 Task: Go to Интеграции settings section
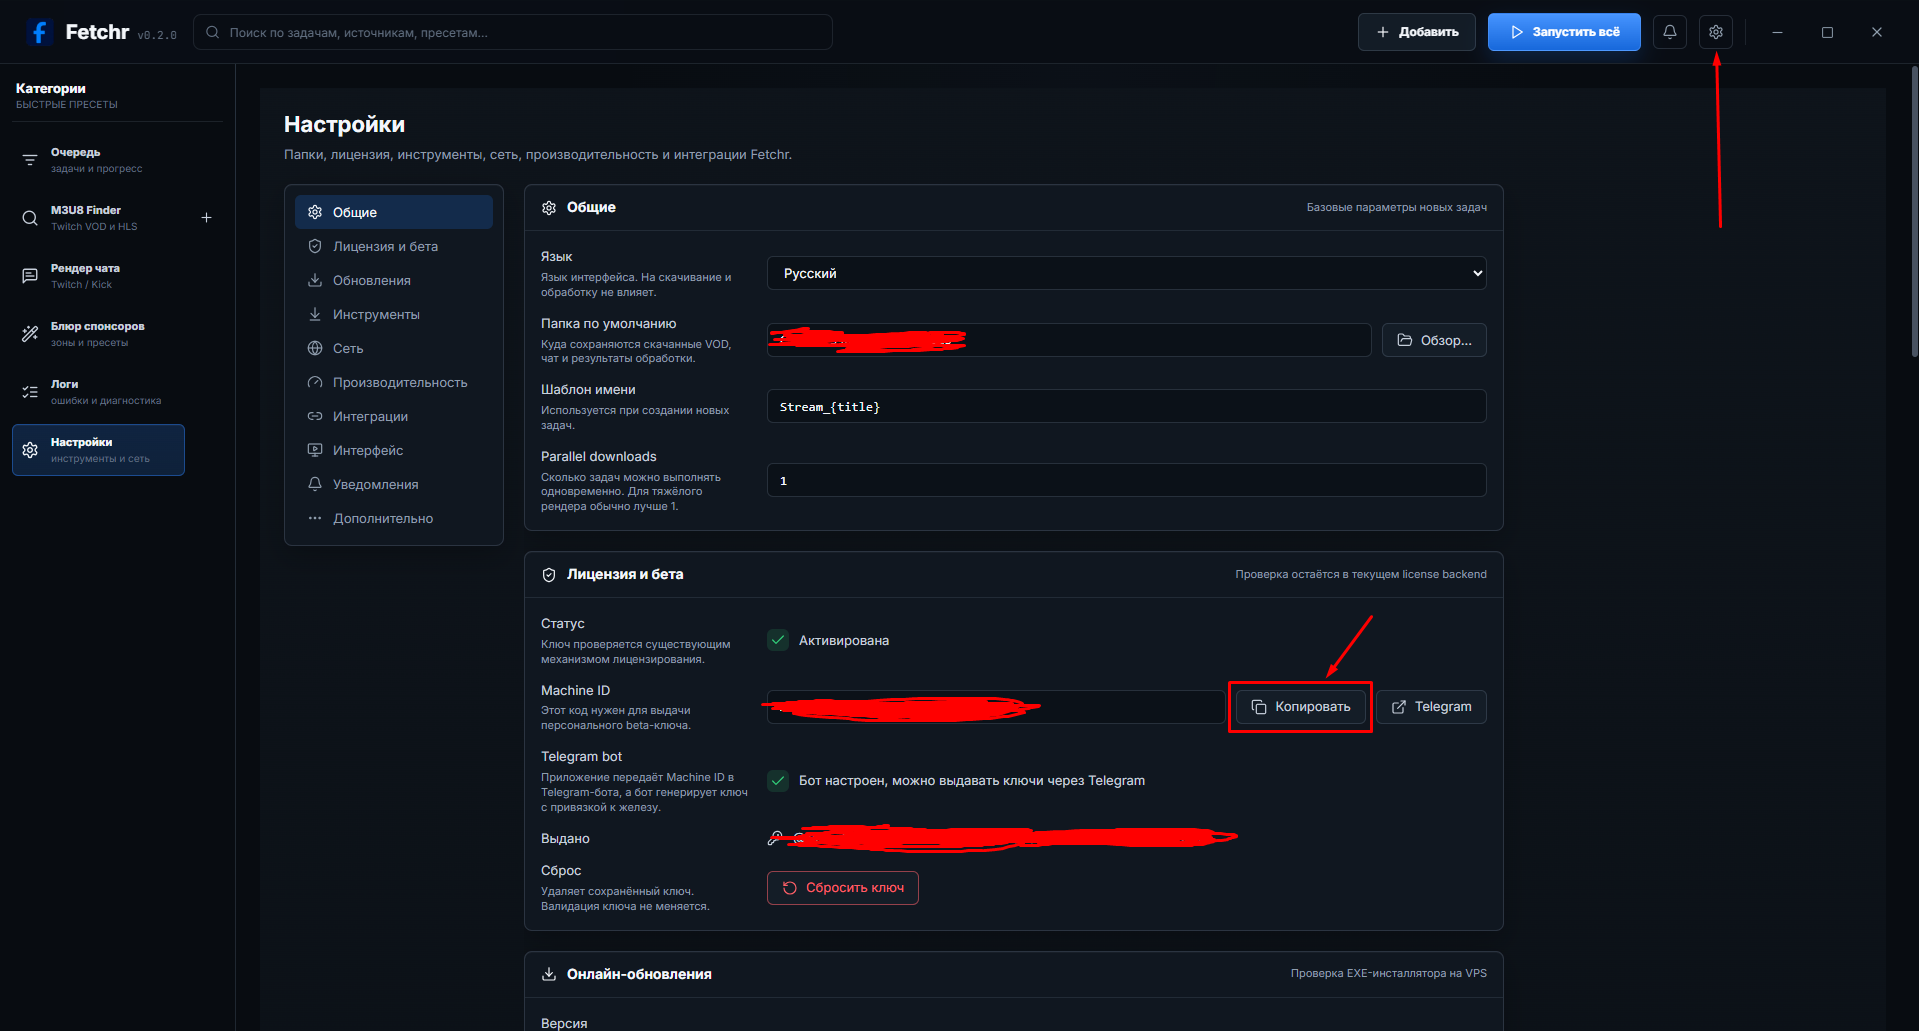394,416
